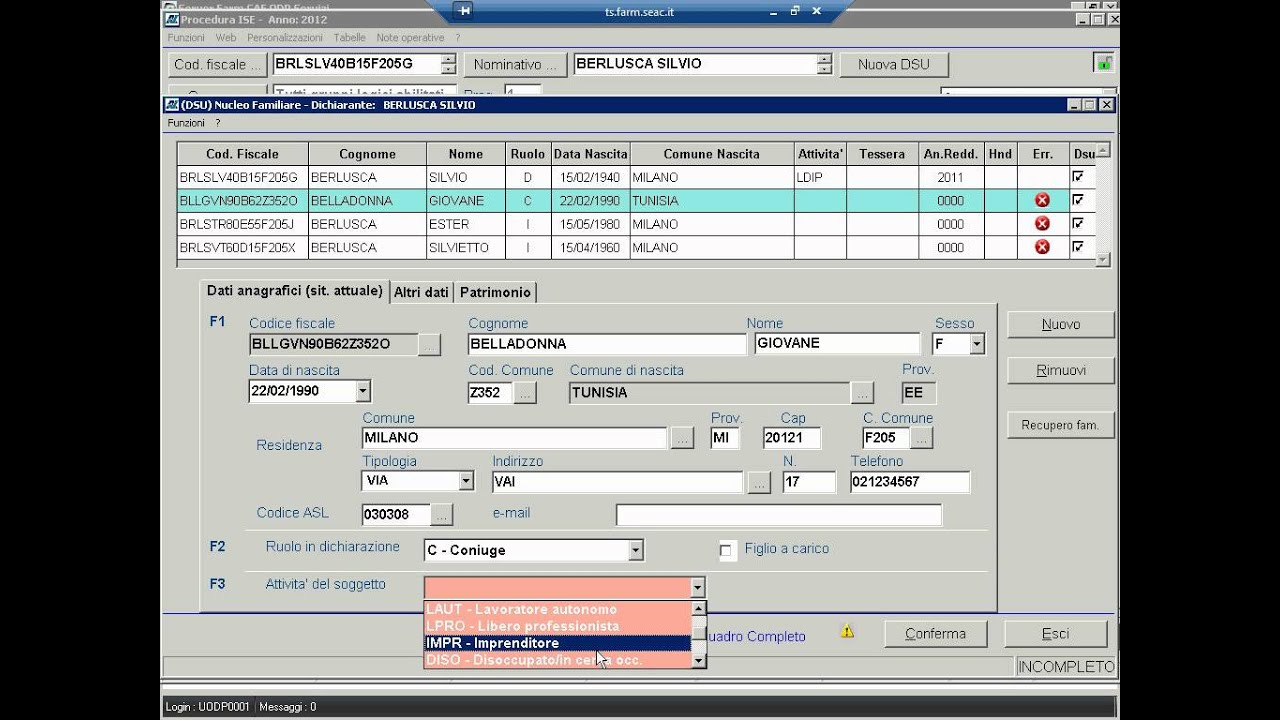Click the empty e-mail field
The width and height of the screenshot is (1280, 720).
tap(779, 515)
